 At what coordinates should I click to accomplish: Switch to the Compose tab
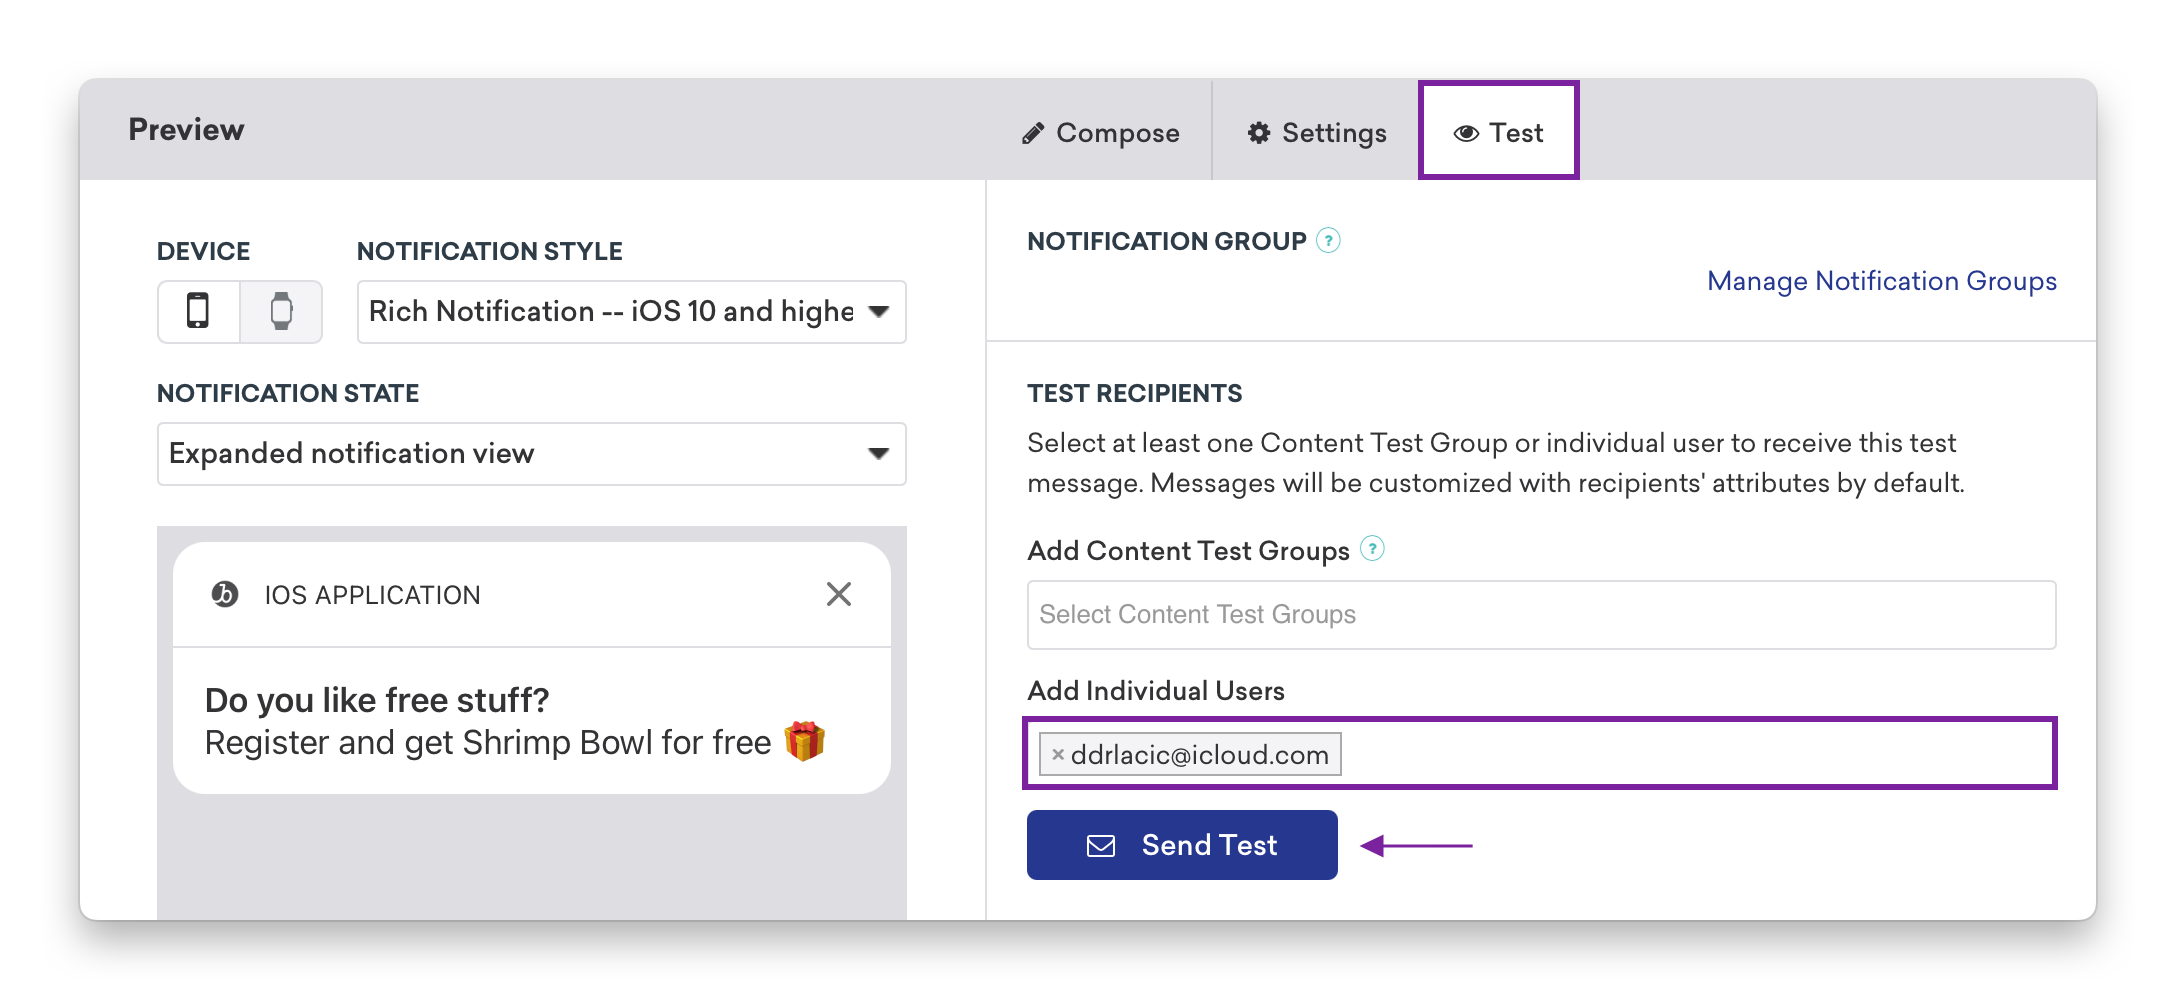pyautogui.click(x=1100, y=133)
